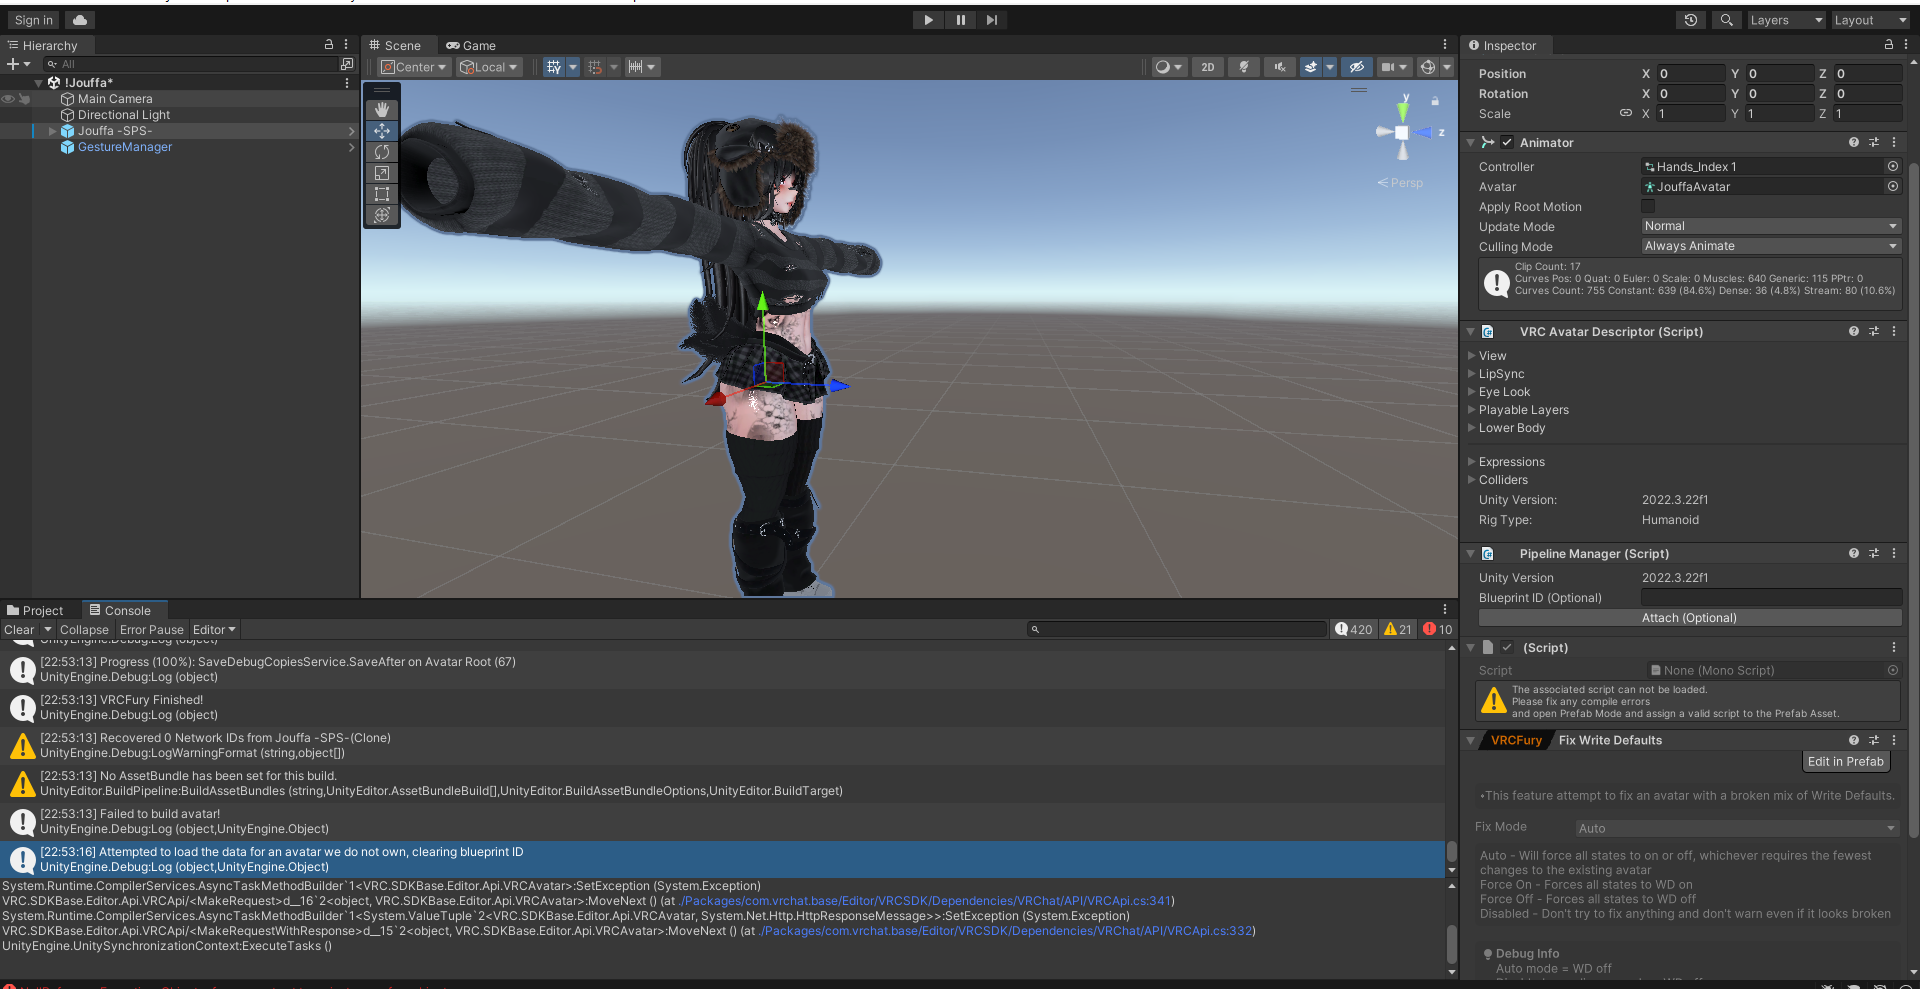Toggle Error Pause in Console
The image size is (1920, 989).
tap(152, 630)
